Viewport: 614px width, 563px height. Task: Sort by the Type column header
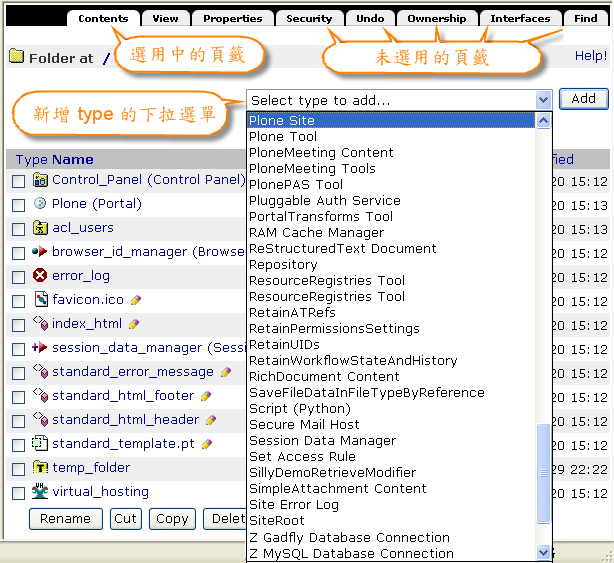32,159
